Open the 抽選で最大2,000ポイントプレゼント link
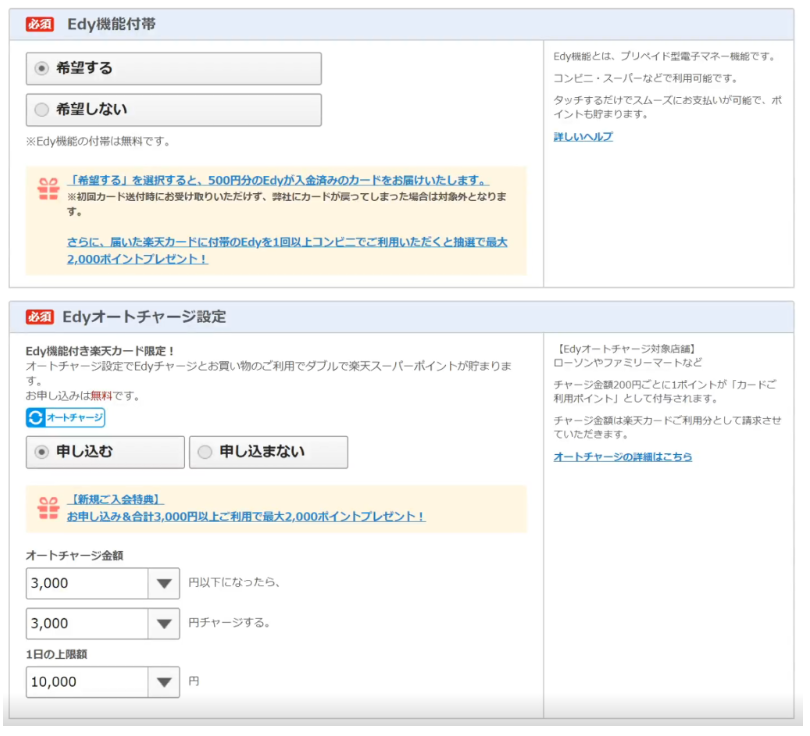The image size is (810, 736). (x=287, y=250)
